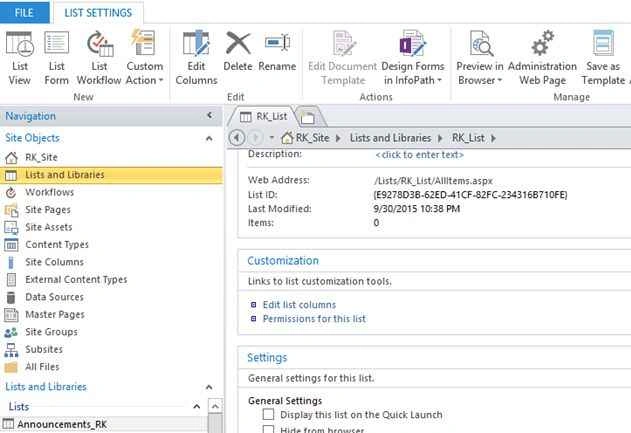The image size is (631, 433).
Task: Click description placeholder to enter text
Action: (419, 155)
